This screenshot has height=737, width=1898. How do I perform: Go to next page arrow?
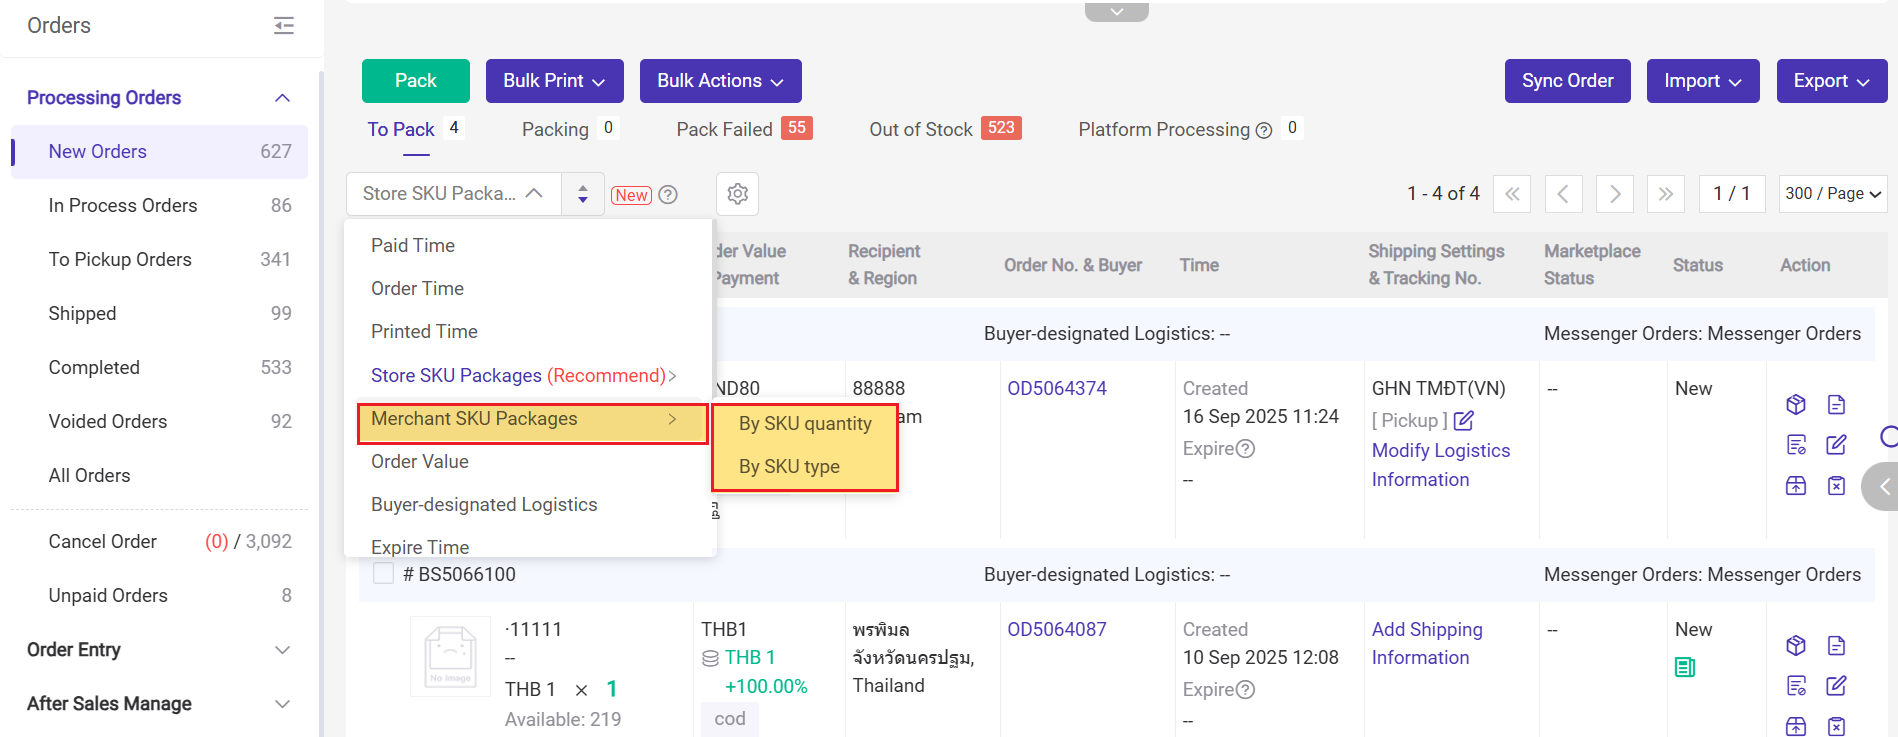[1614, 194]
